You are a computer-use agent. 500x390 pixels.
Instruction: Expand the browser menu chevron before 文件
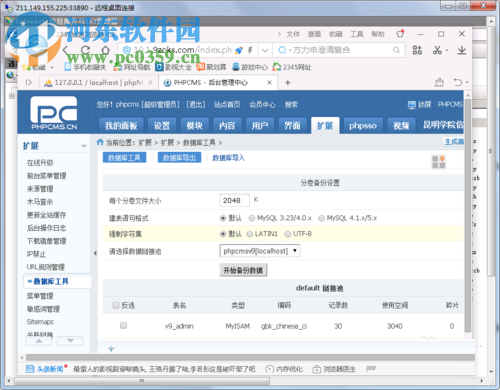279,34
